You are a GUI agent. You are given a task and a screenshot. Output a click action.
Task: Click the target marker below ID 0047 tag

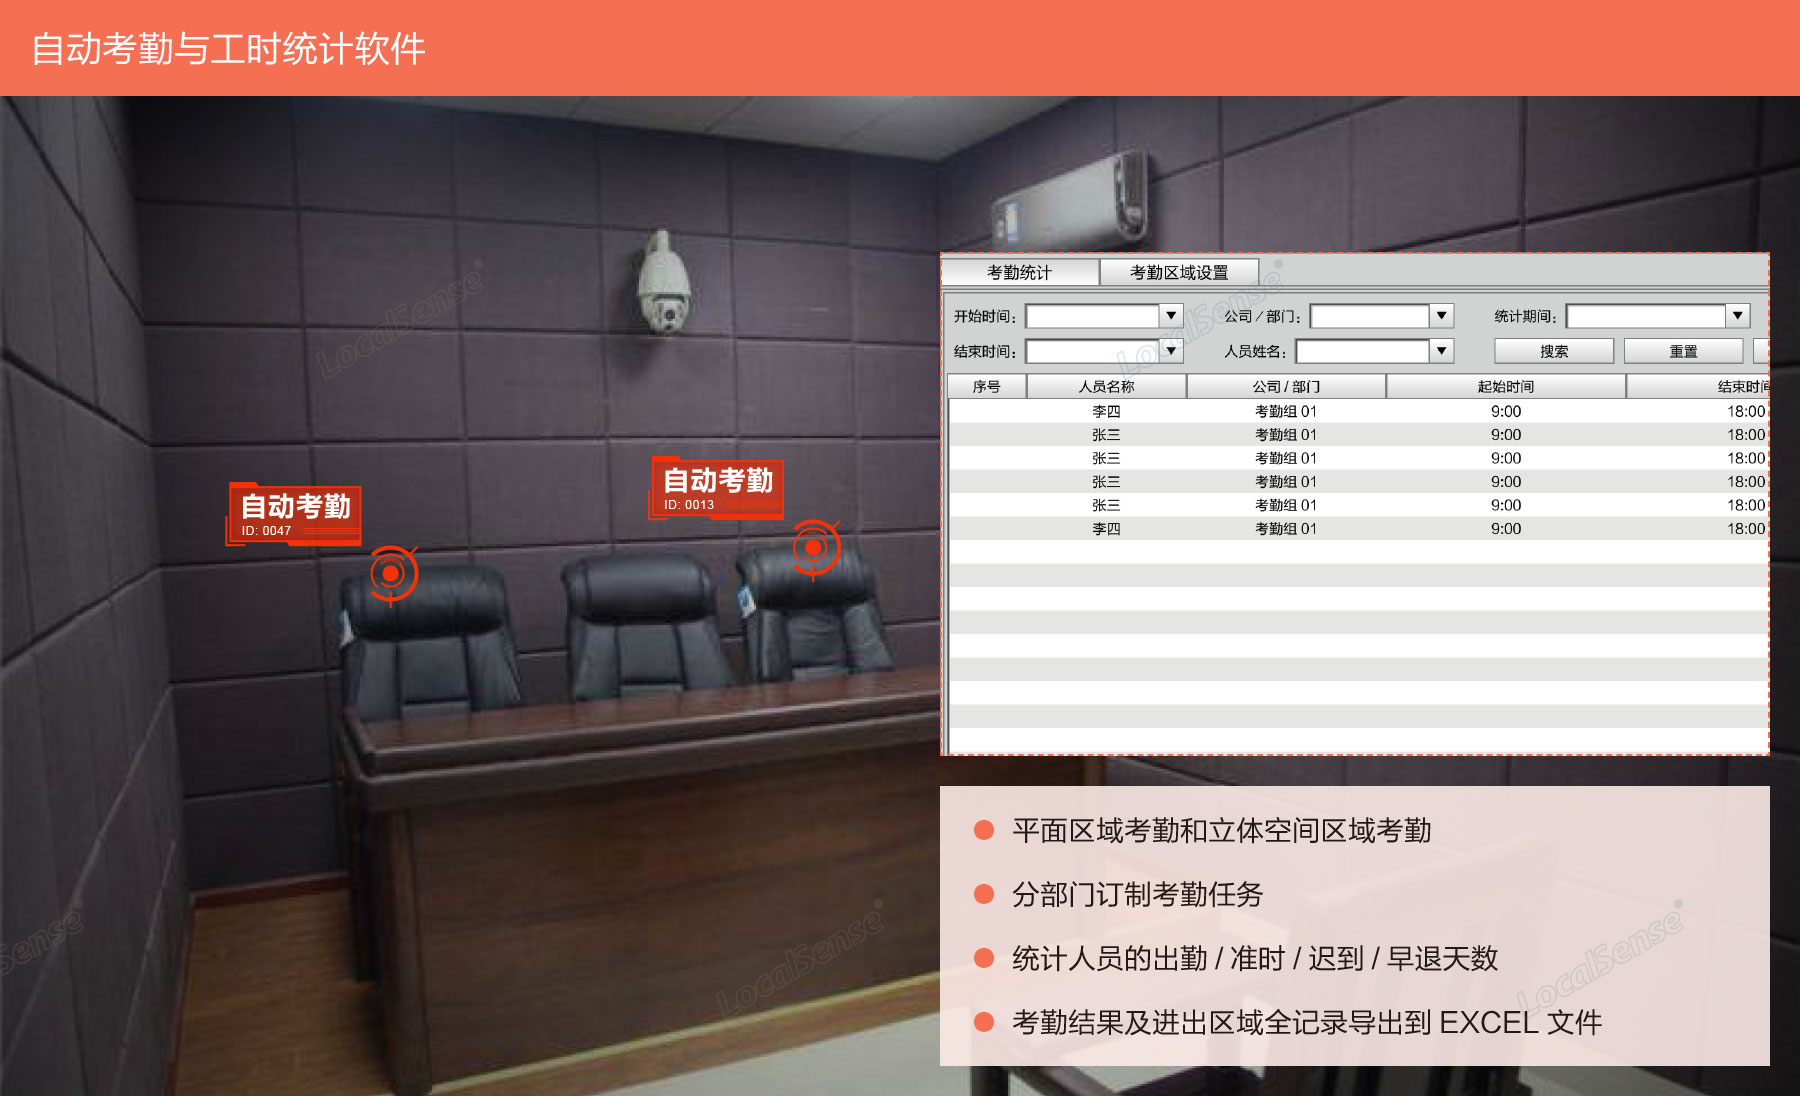point(392,574)
